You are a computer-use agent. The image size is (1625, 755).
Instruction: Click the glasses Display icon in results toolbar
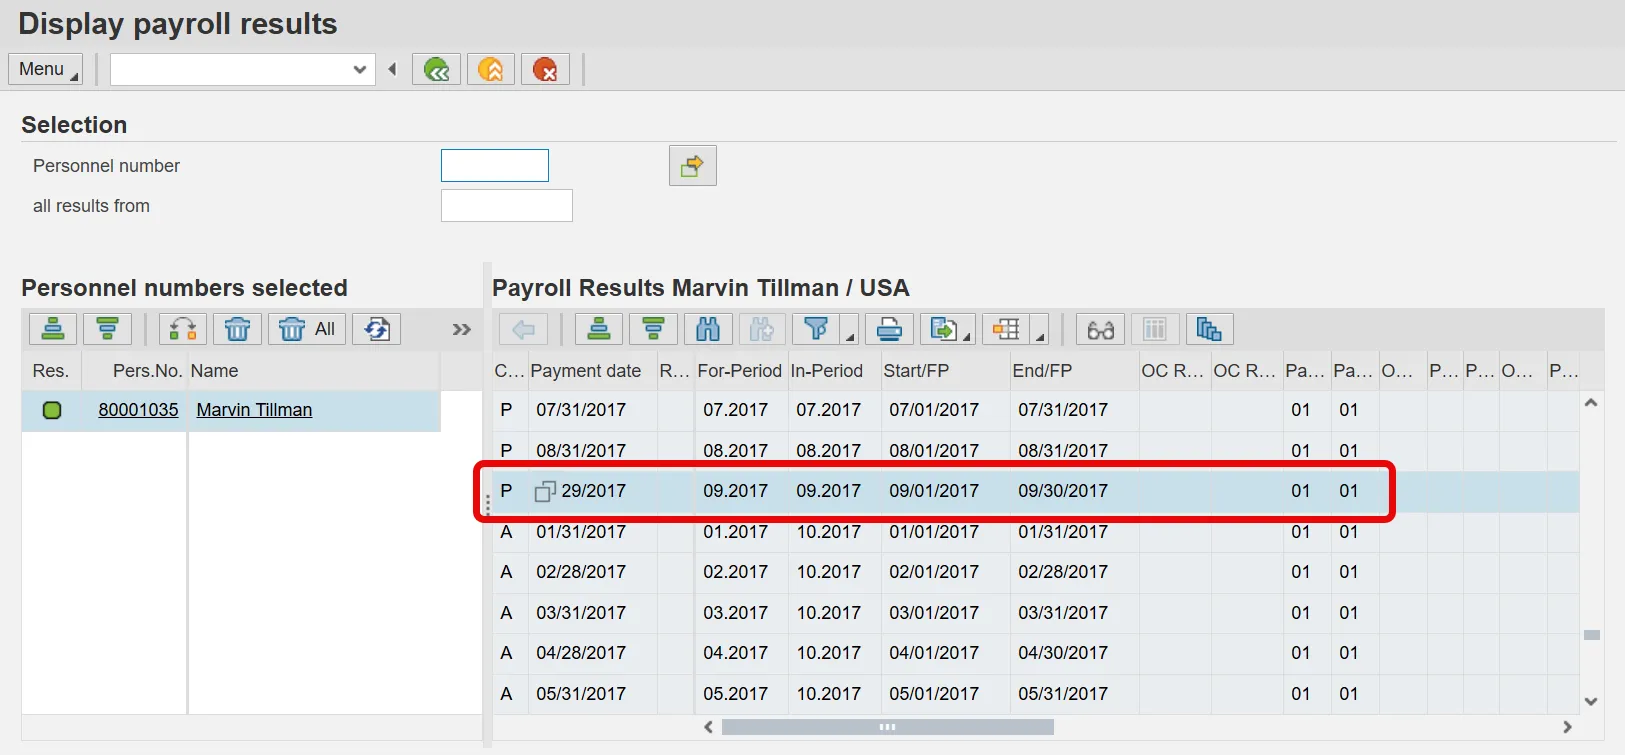1100,329
